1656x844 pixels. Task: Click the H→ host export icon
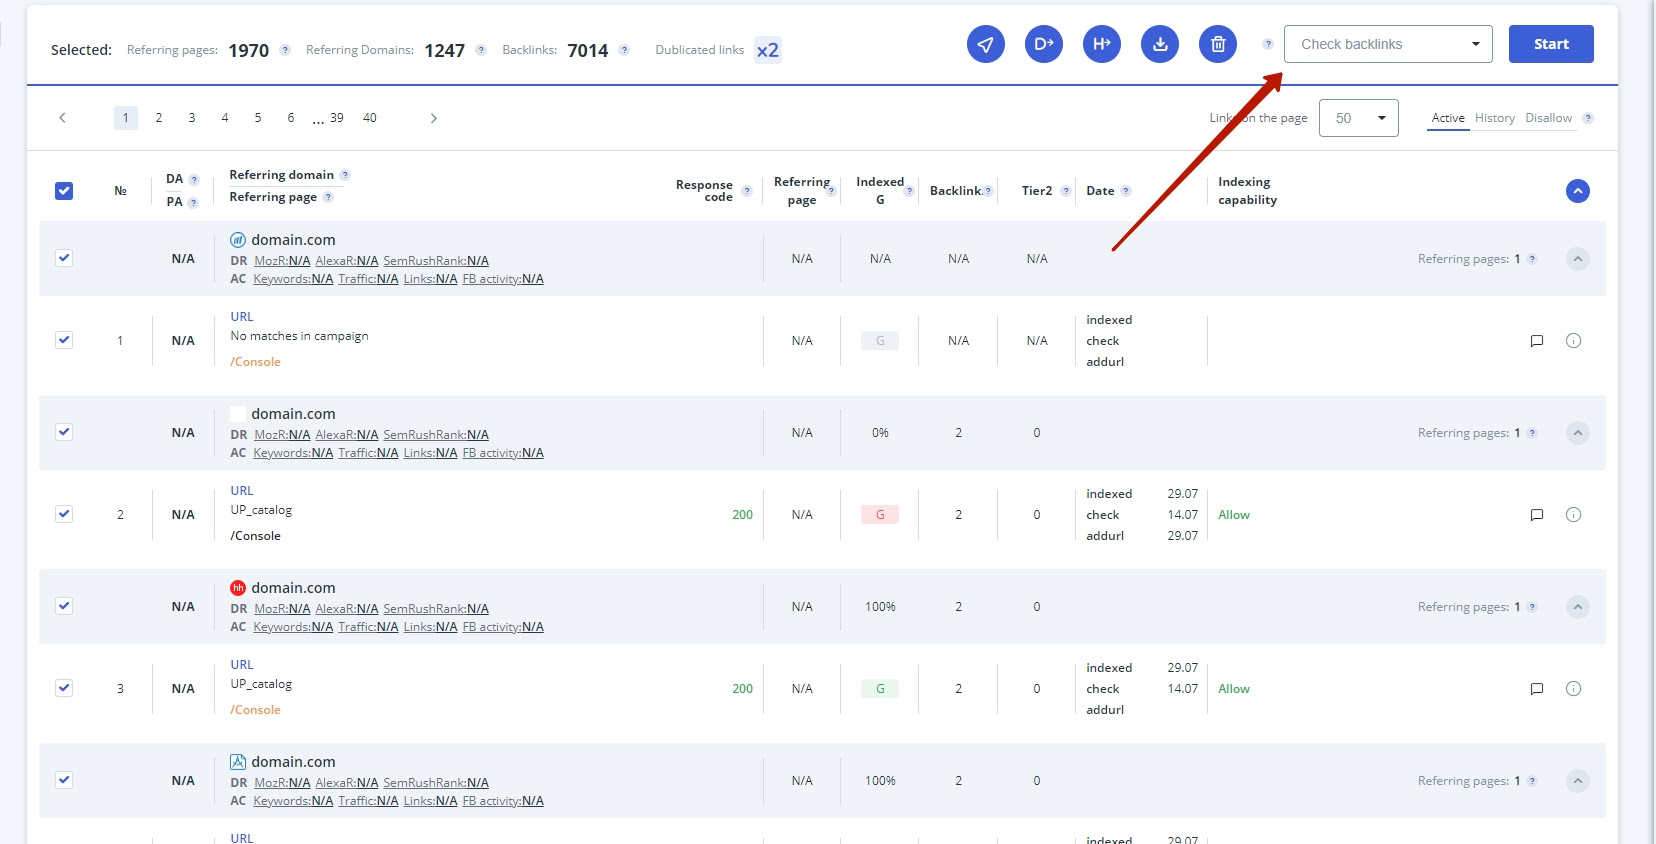(x=1101, y=44)
